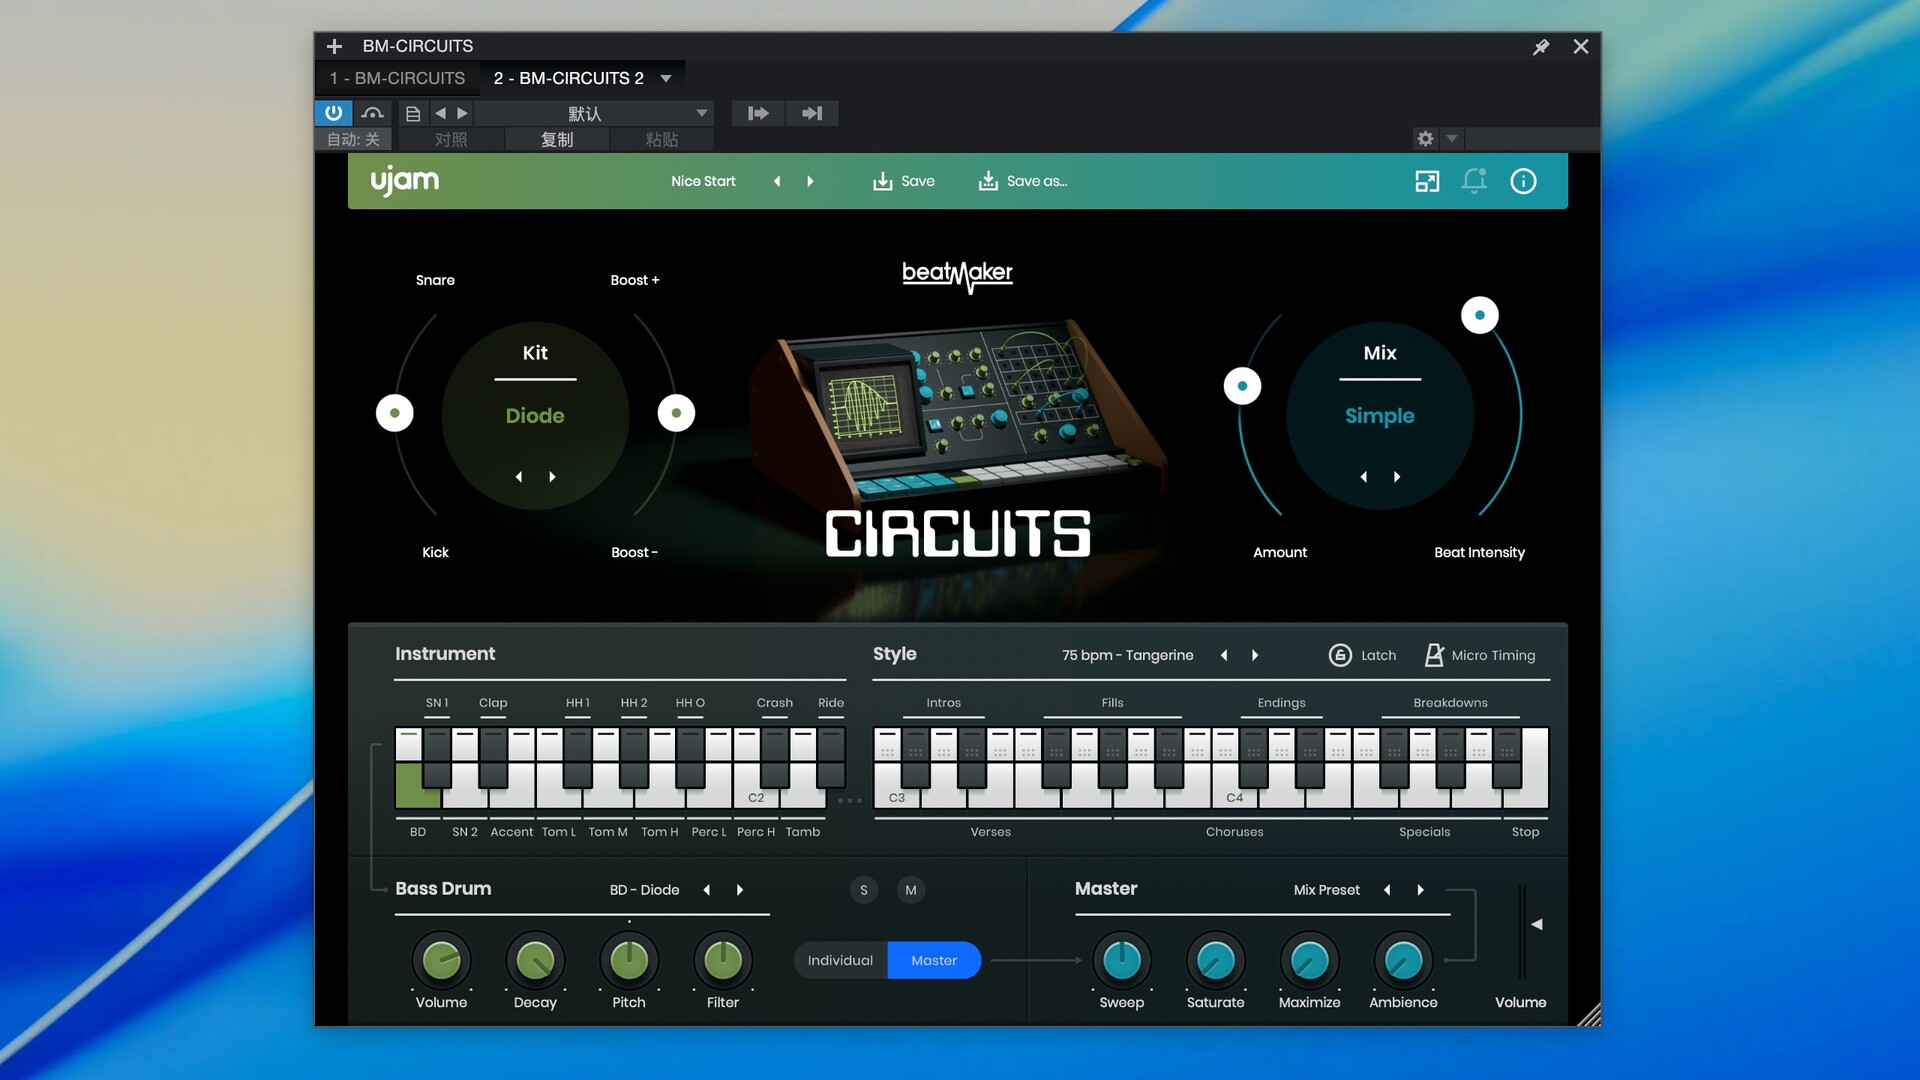Click the Beat Intensity slider handle
This screenshot has width=1920, height=1080.
tap(1480, 315)
